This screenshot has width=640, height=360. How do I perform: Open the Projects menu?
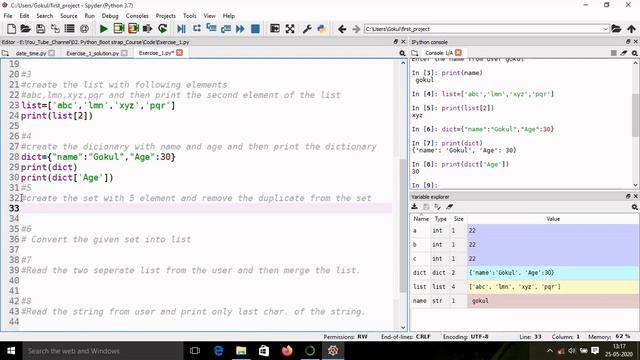166,16
